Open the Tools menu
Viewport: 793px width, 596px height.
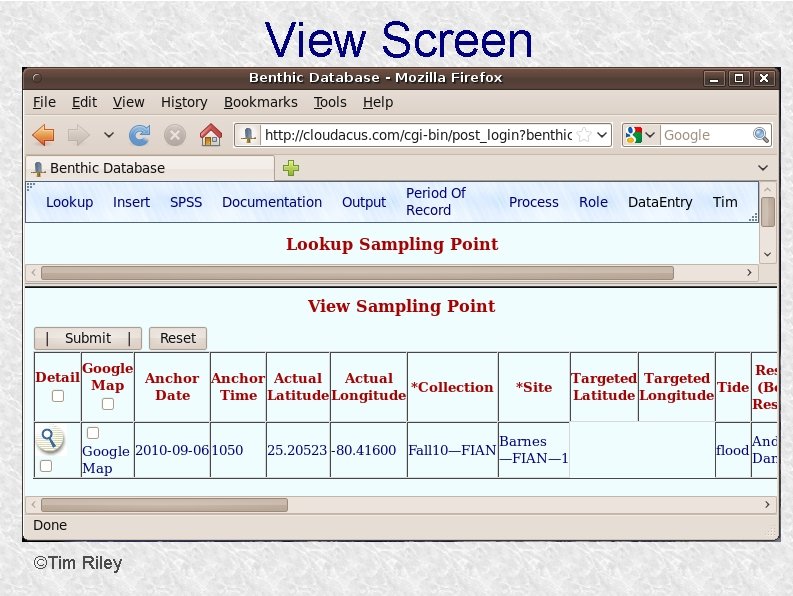click(330, 102)
